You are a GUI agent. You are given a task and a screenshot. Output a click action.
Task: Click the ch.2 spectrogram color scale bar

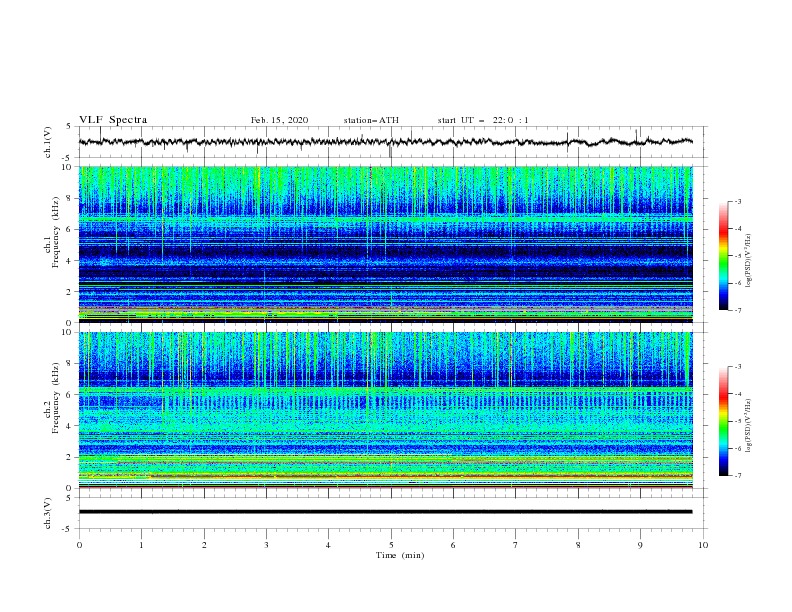723,421
